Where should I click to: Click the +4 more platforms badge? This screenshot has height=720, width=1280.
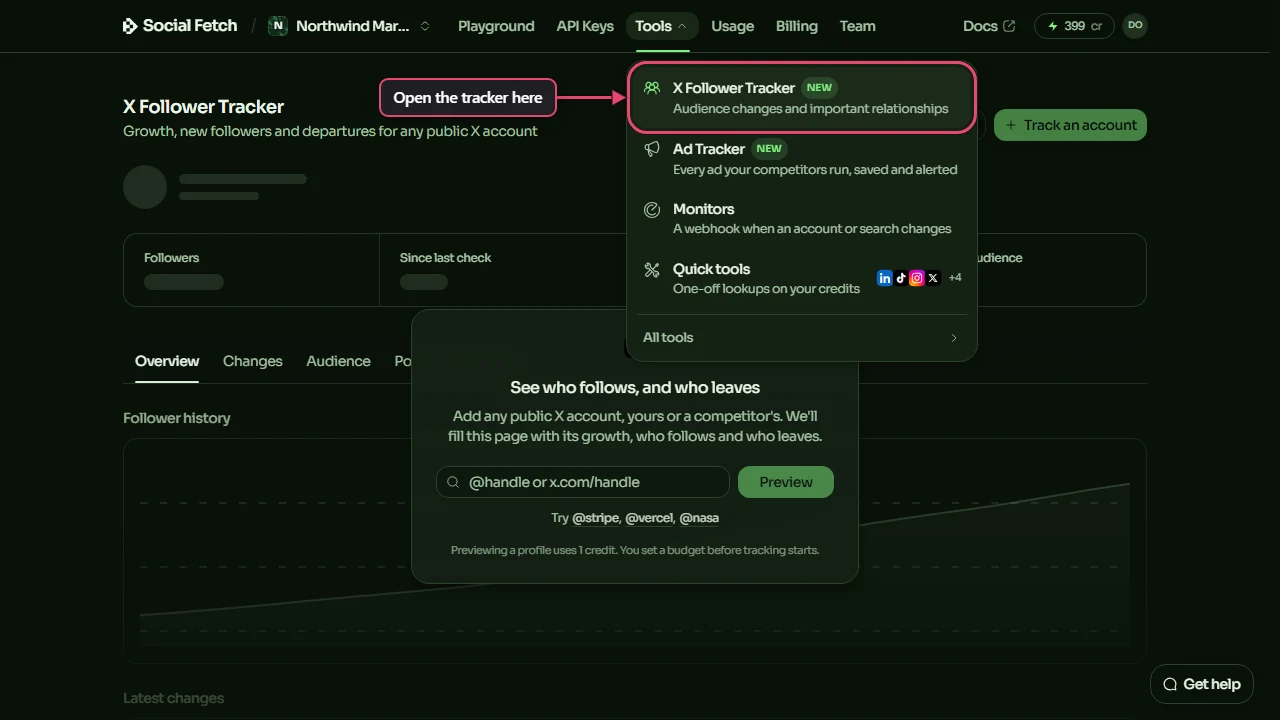(x=955, y=278)
